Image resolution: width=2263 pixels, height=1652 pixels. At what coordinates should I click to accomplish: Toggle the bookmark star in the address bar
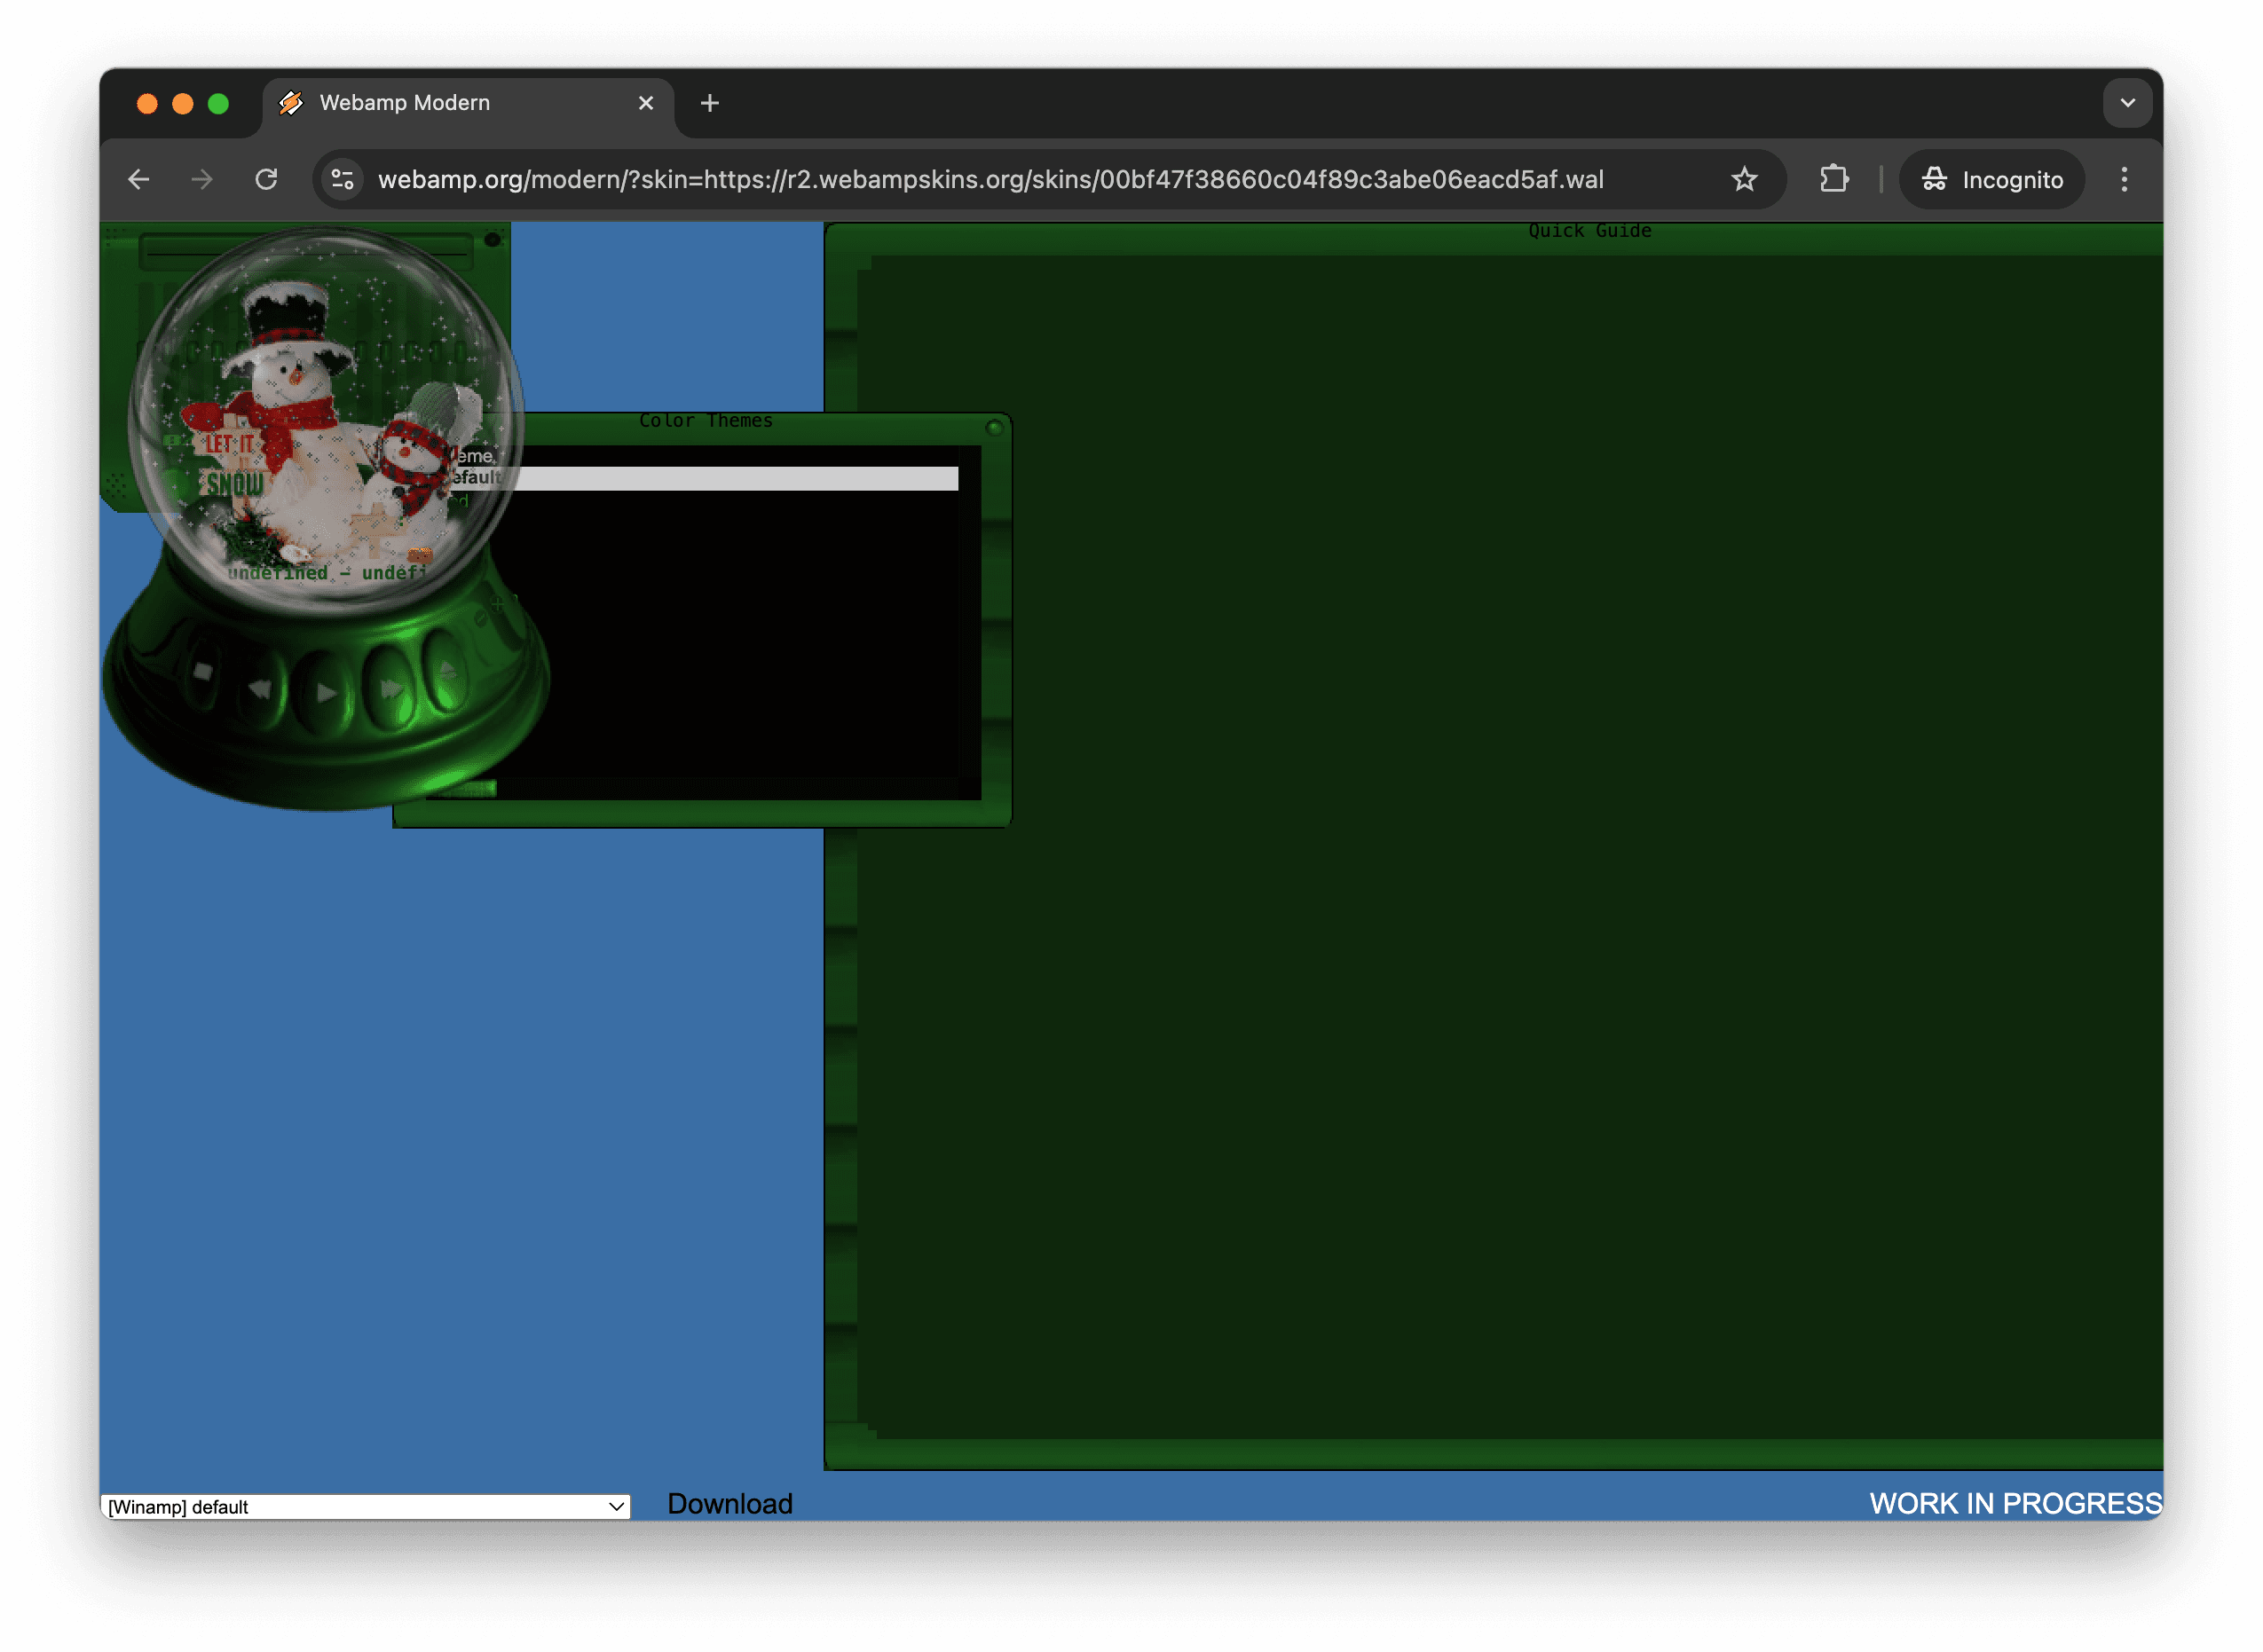[1744, 180]
